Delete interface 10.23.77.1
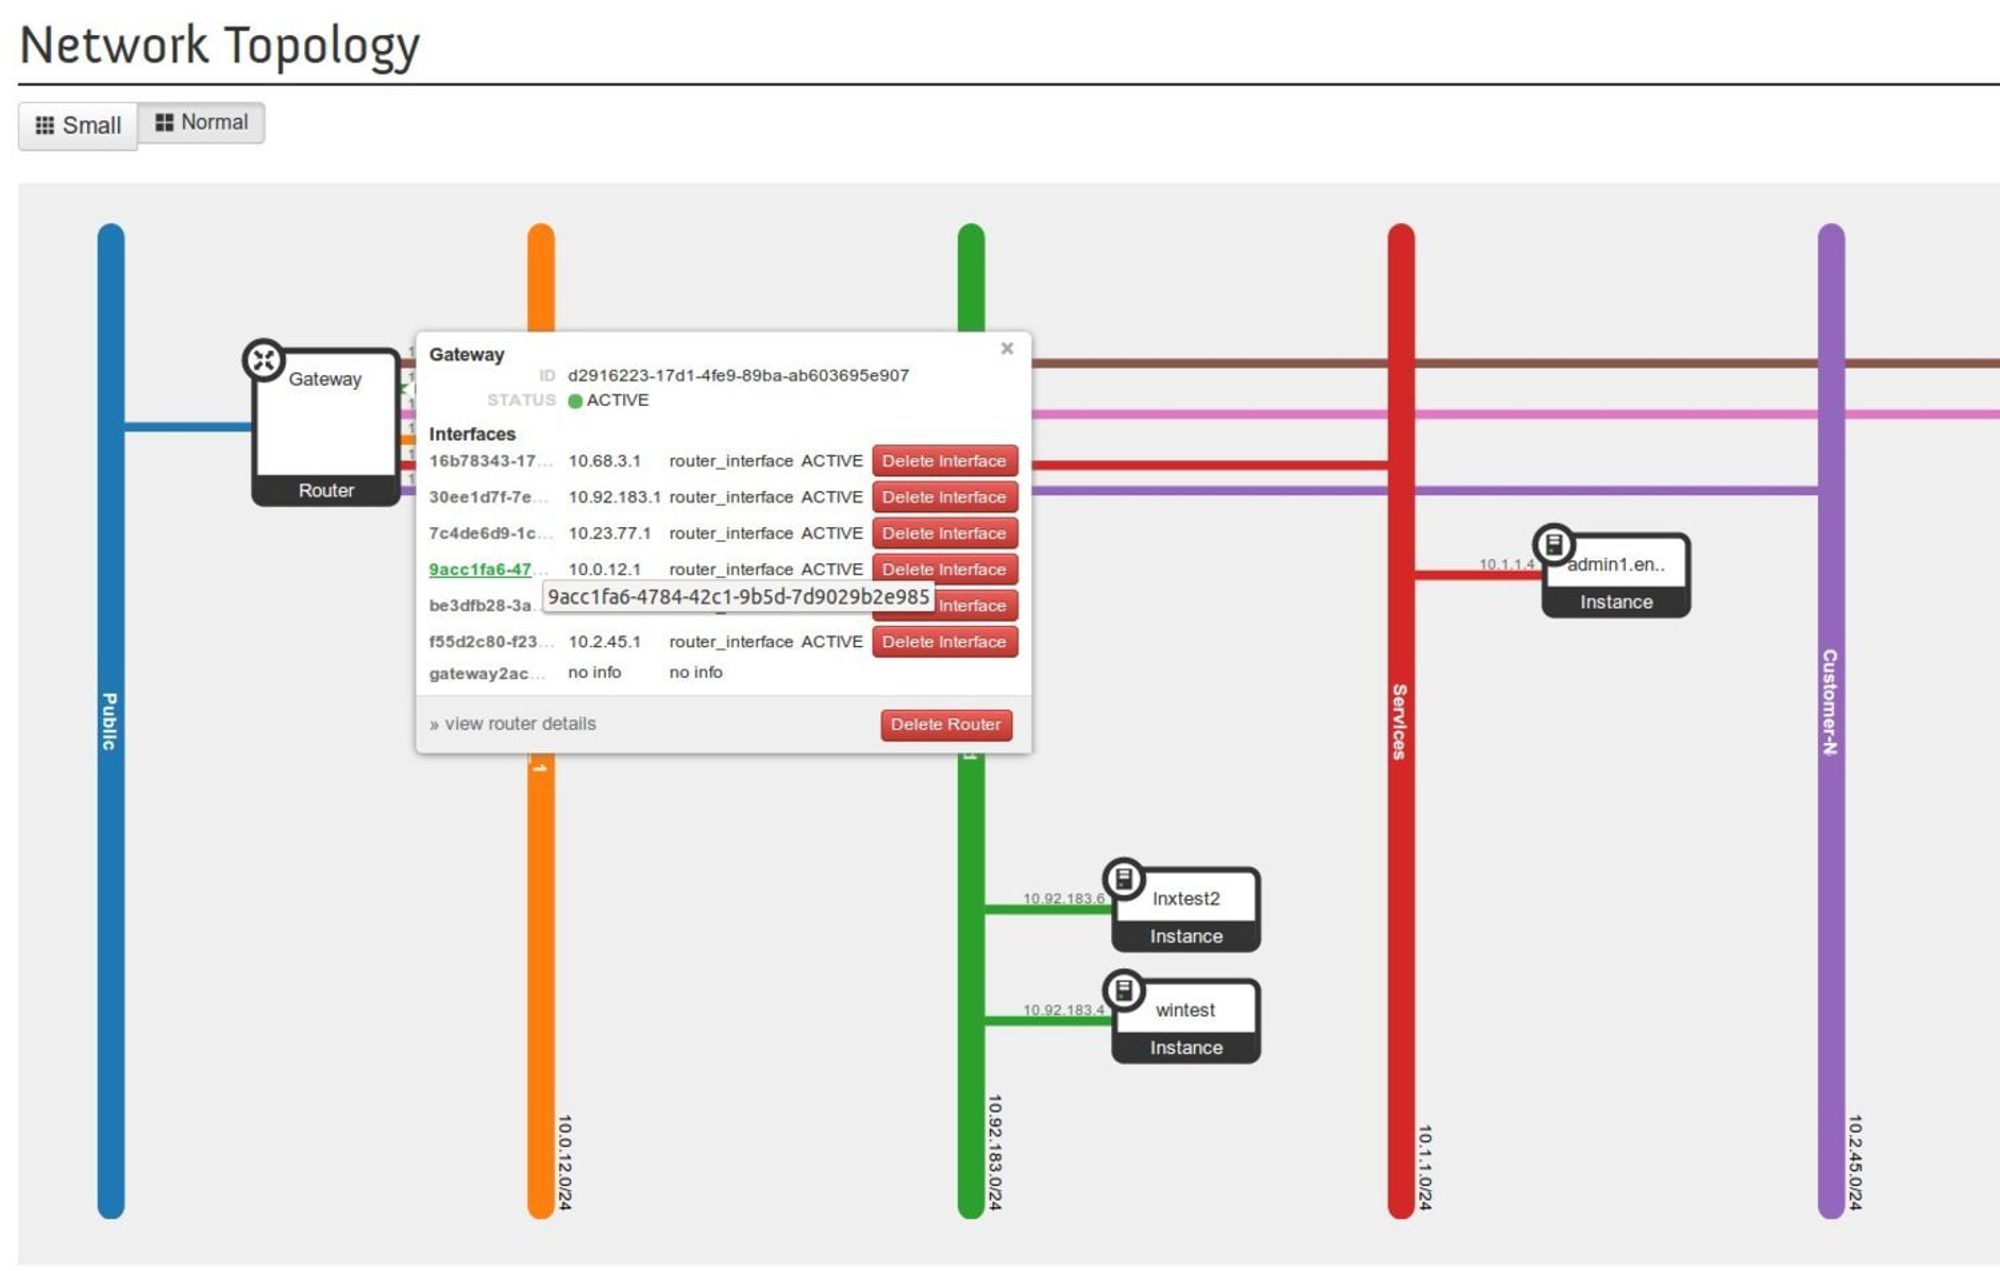2000x1271 pixels. (944, 533)
